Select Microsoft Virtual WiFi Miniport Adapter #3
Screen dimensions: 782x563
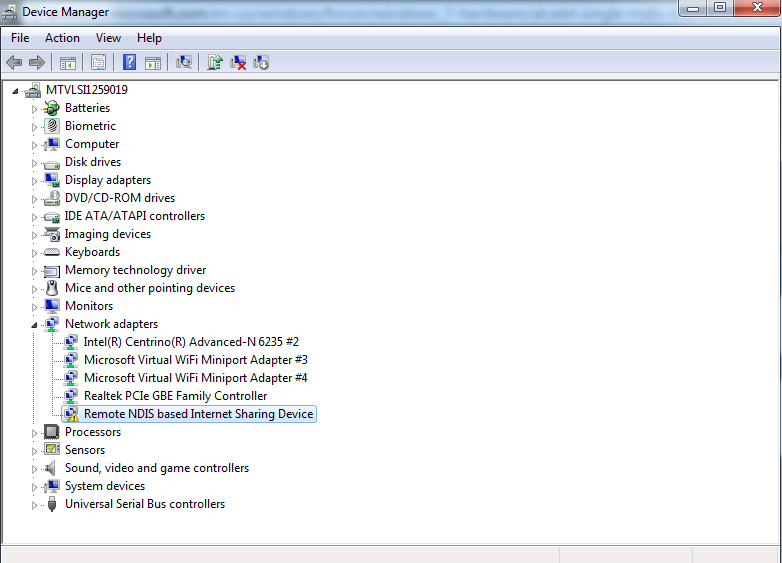click(x=196, y=360)
